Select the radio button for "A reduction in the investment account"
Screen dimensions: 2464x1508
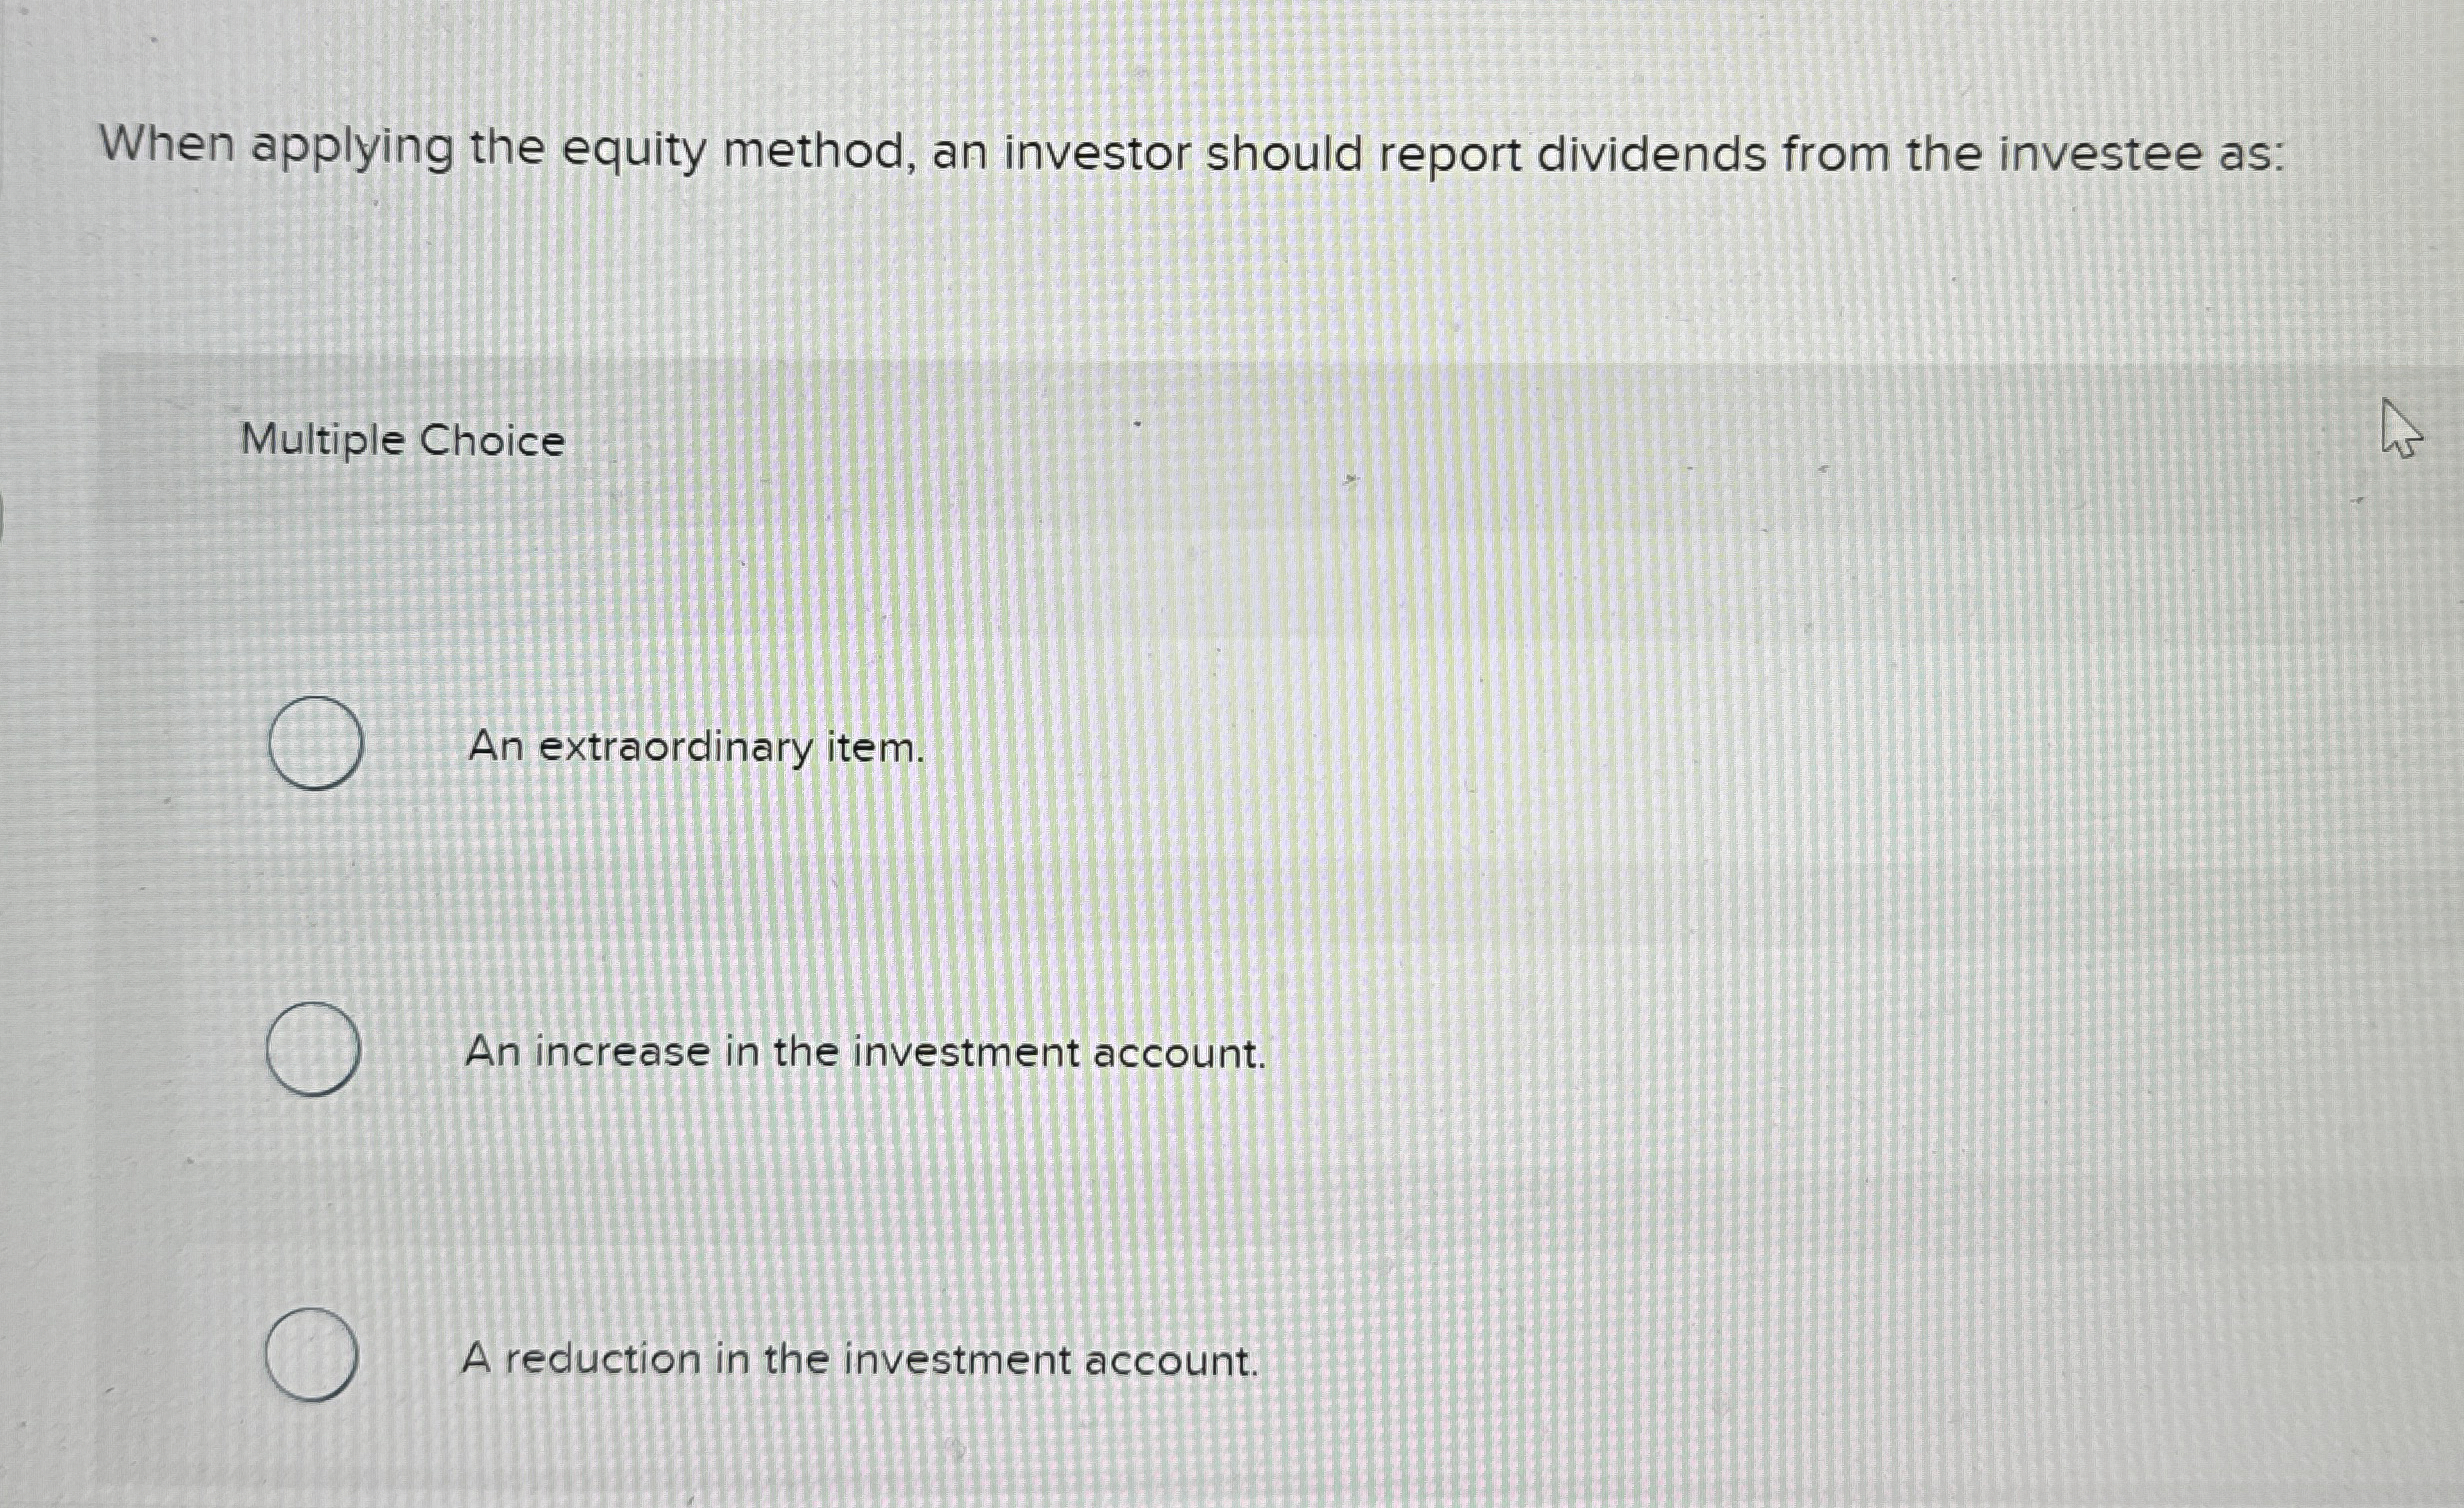313,1358
